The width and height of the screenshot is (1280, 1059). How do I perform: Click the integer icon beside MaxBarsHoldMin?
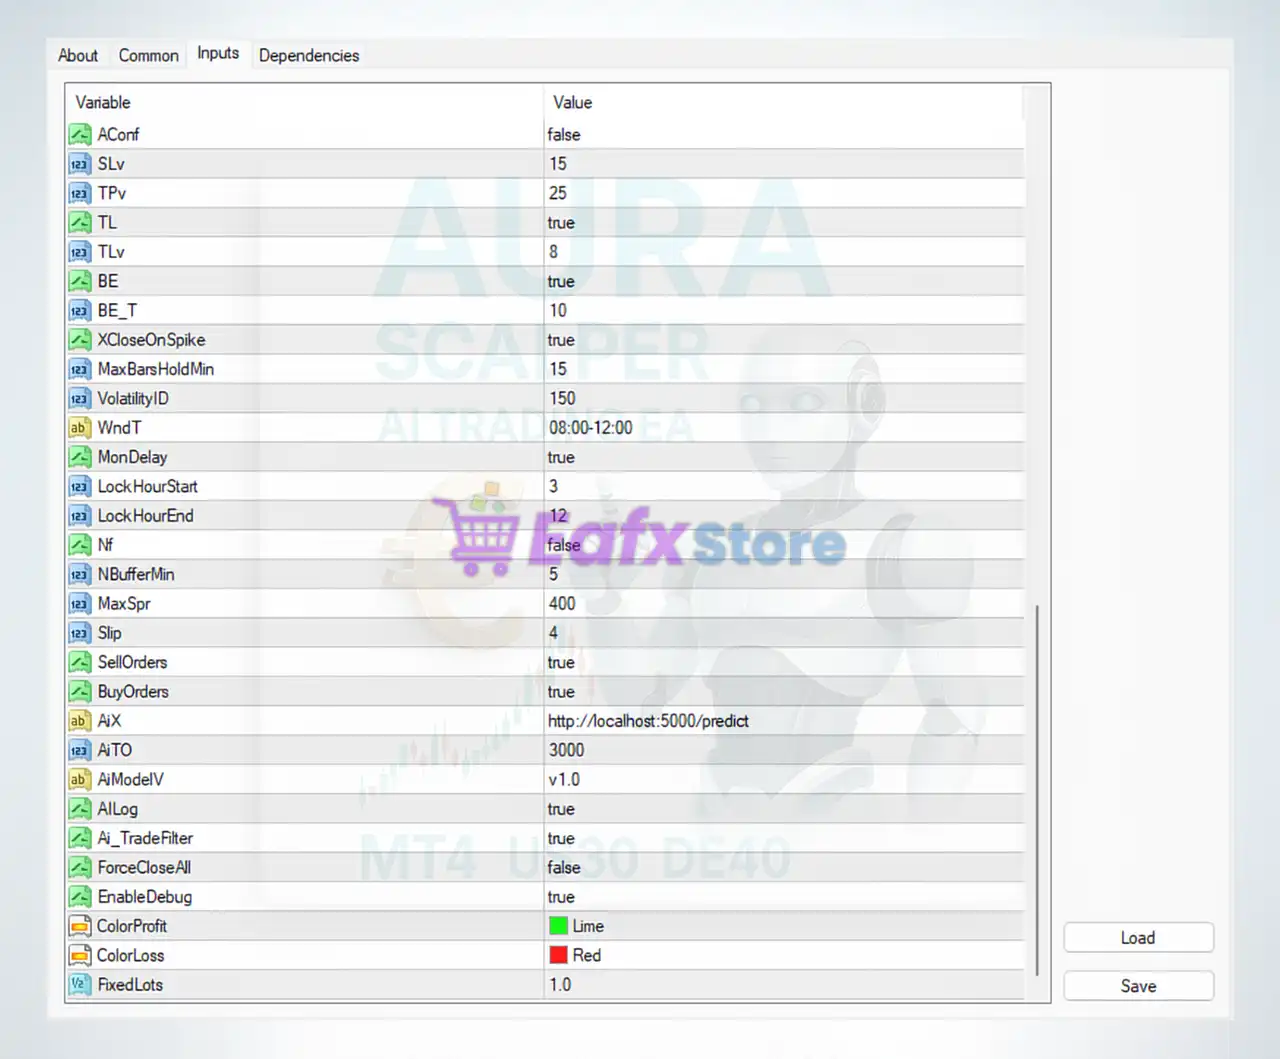tap(80, 369)
